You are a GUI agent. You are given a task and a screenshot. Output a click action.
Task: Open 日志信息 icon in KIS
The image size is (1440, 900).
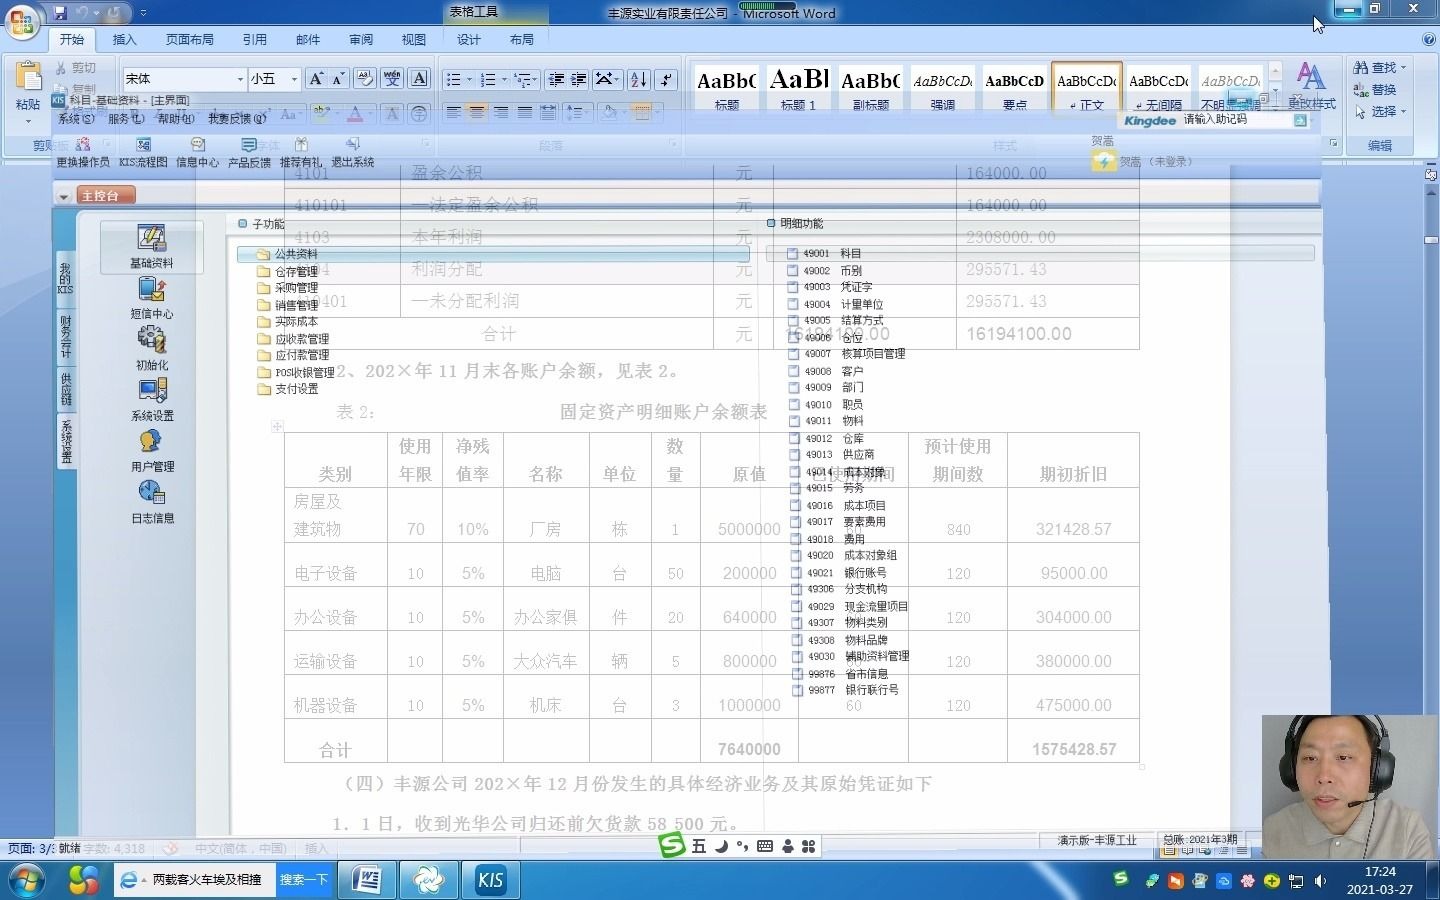coord(151,501)
